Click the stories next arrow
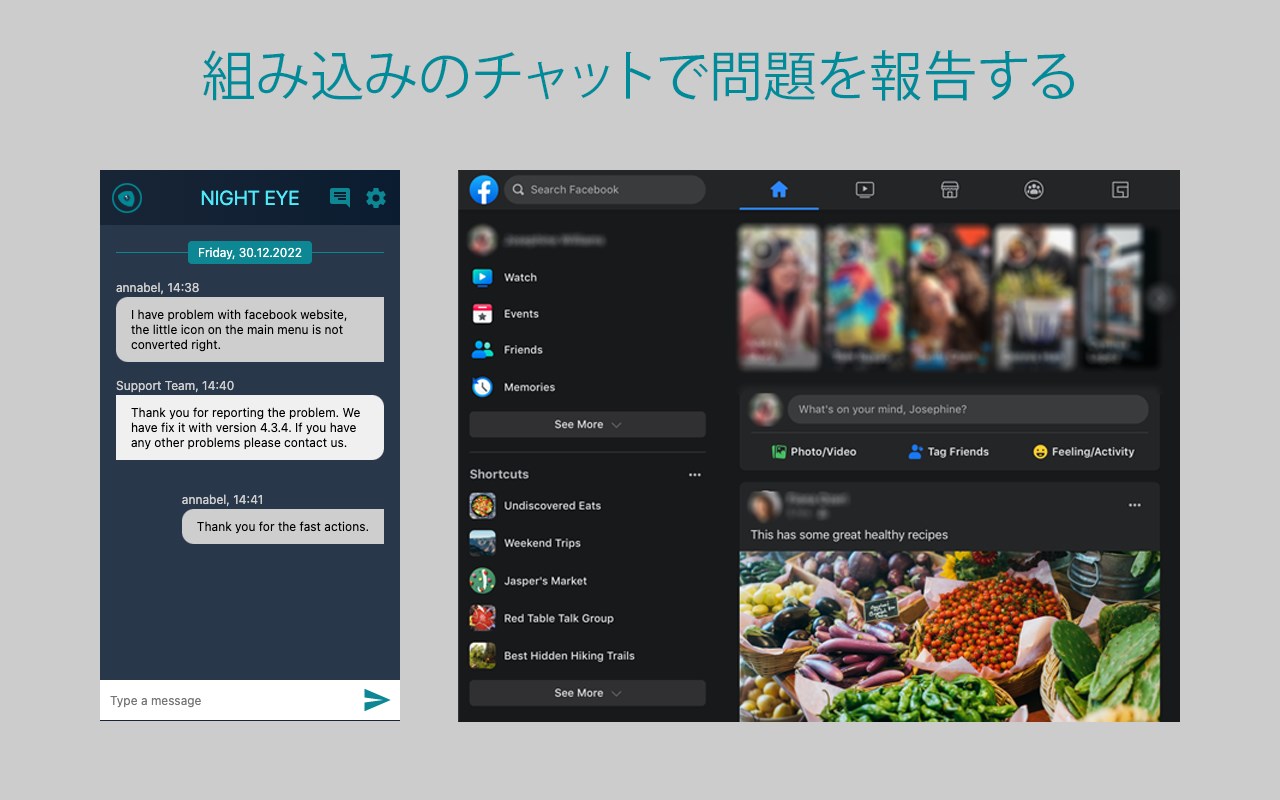This screenshot has width=1280, height=800. pos(1159,297)
